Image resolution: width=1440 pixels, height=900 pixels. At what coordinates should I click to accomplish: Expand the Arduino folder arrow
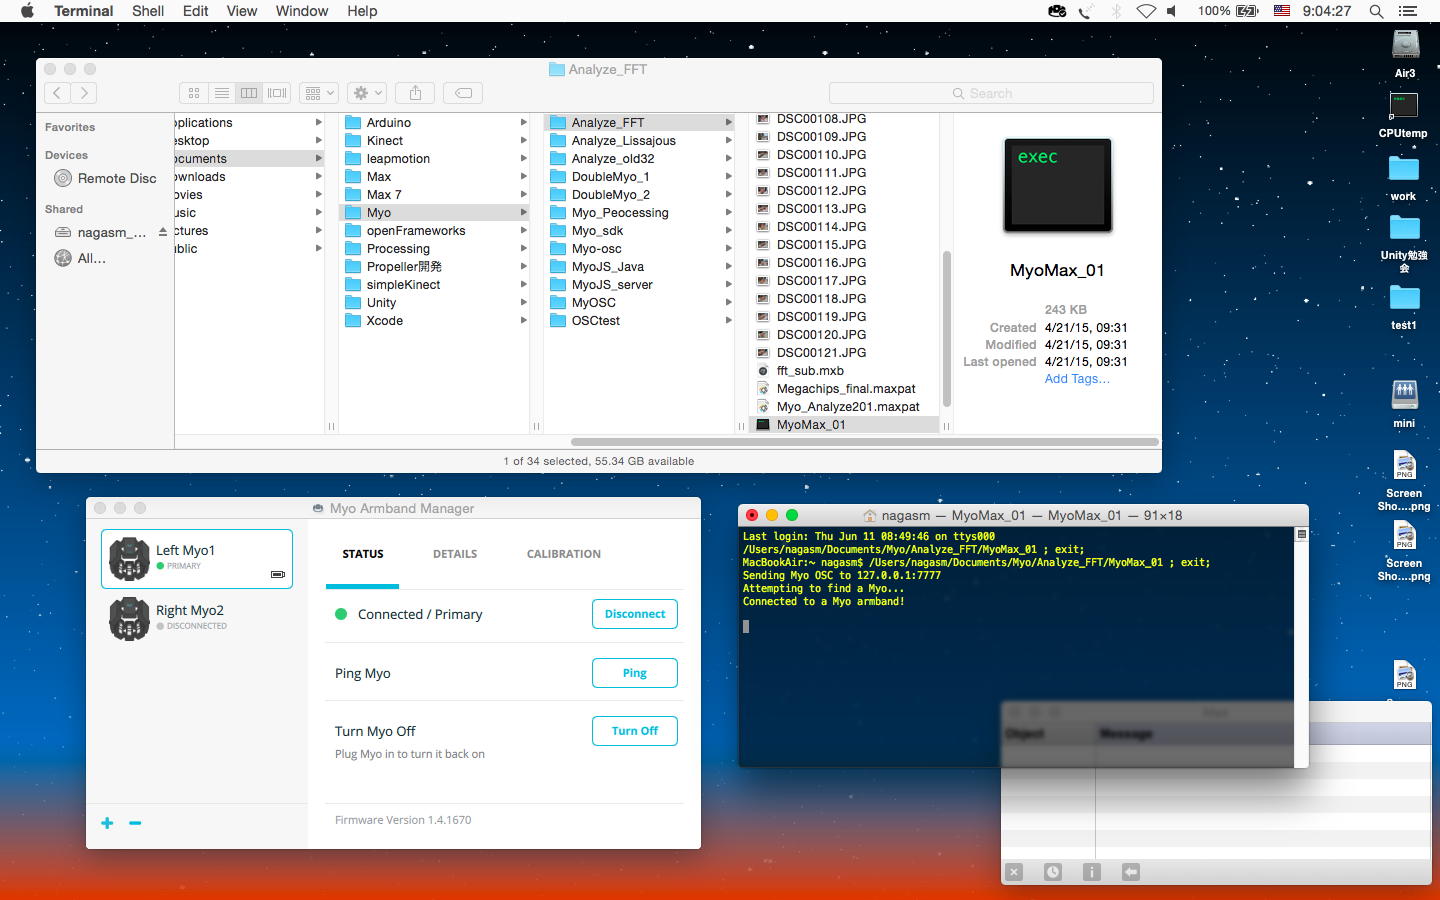523,123
